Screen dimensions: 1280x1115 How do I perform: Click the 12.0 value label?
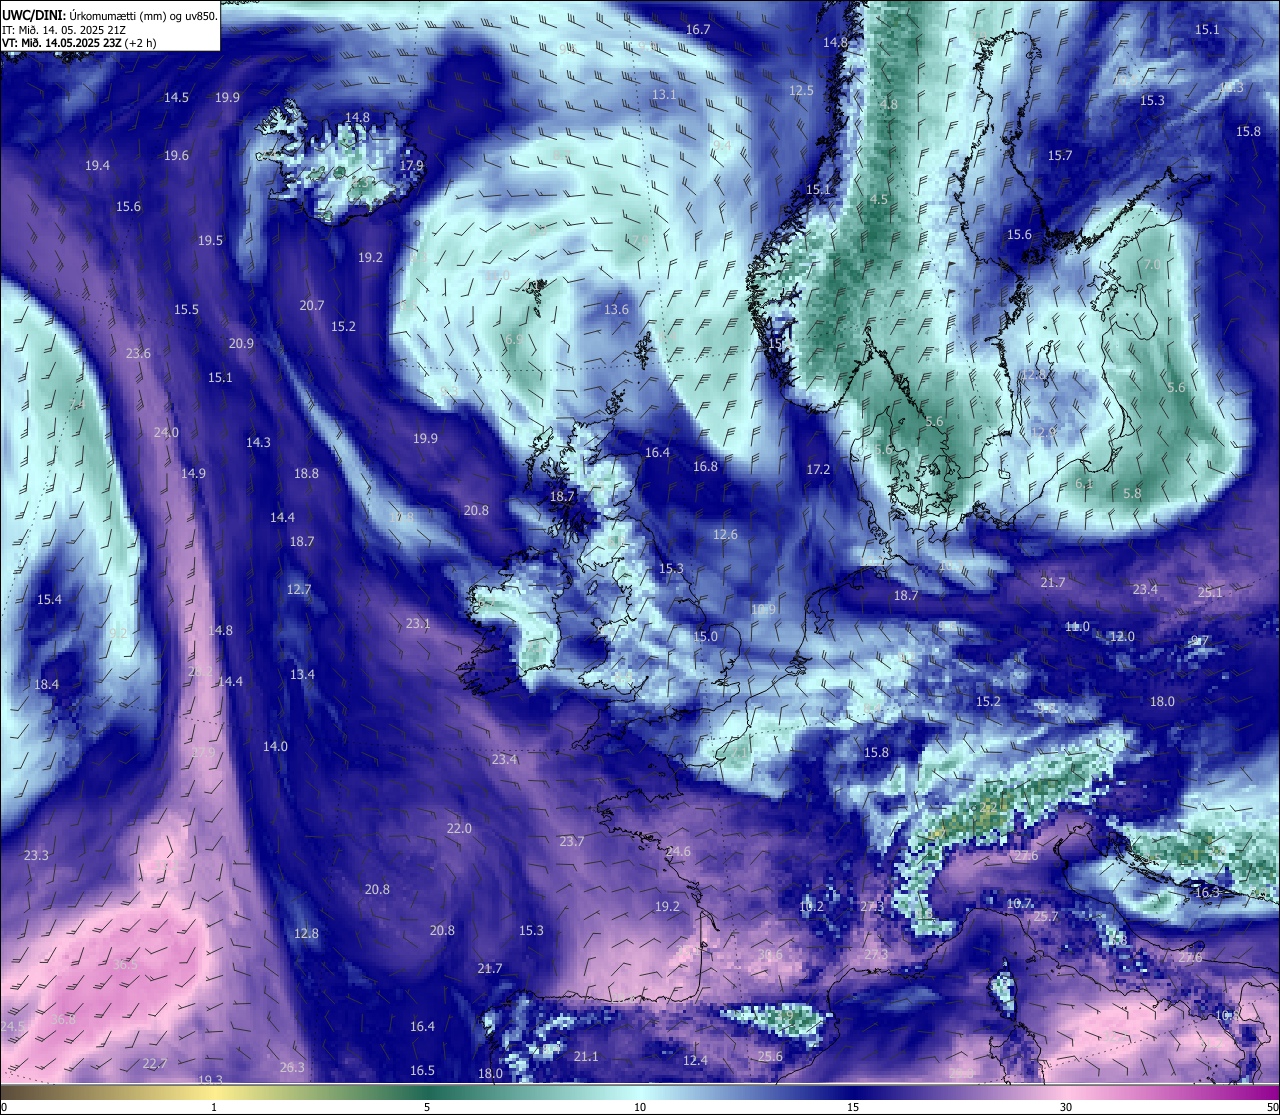point(1122,636)
